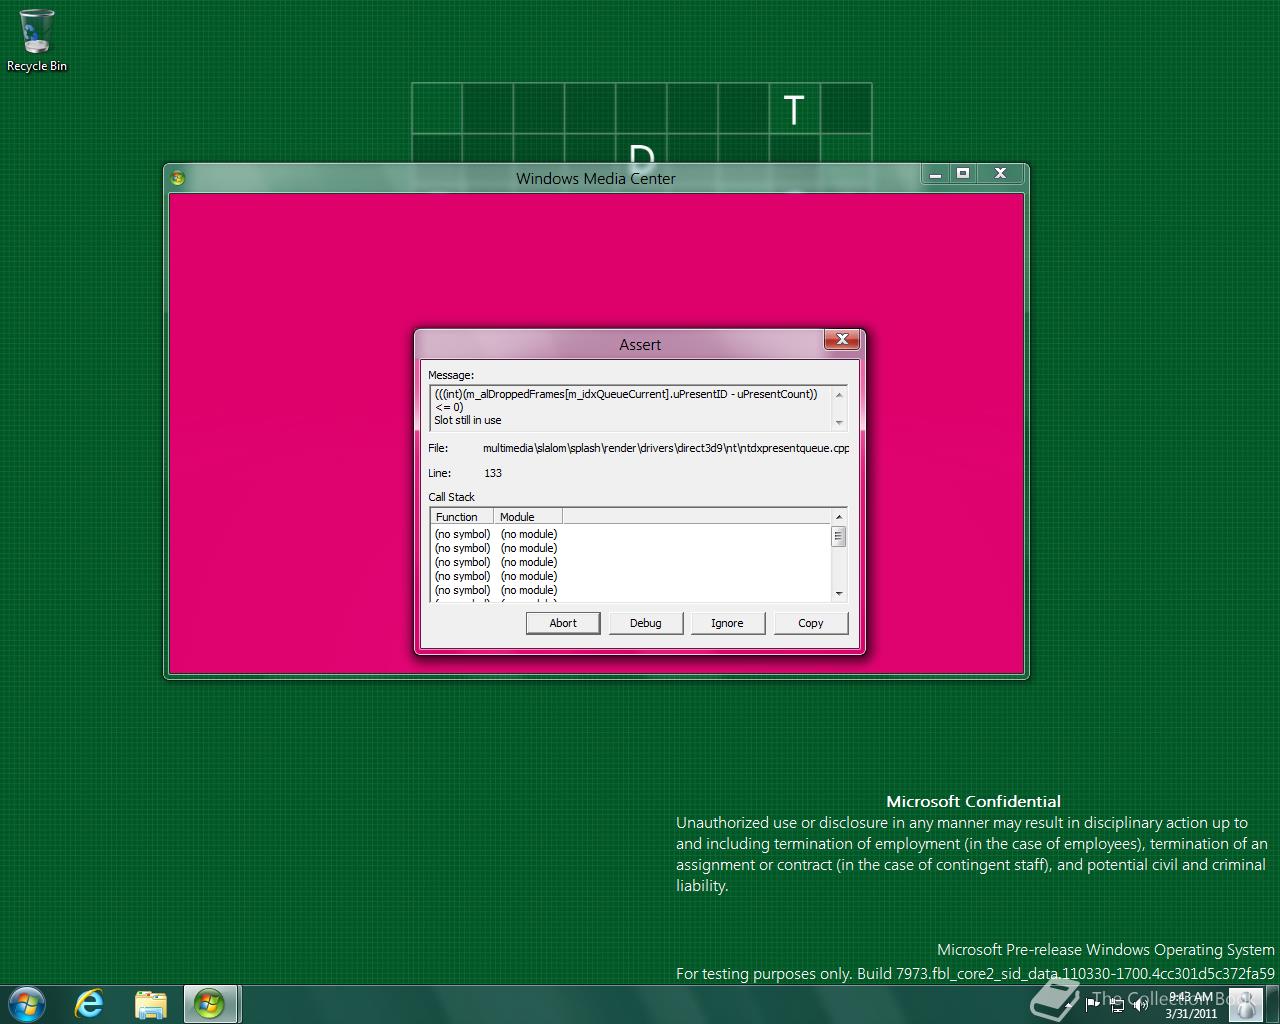
Task: Select the Windows Media Center taskbar button
Action: 210,1003
